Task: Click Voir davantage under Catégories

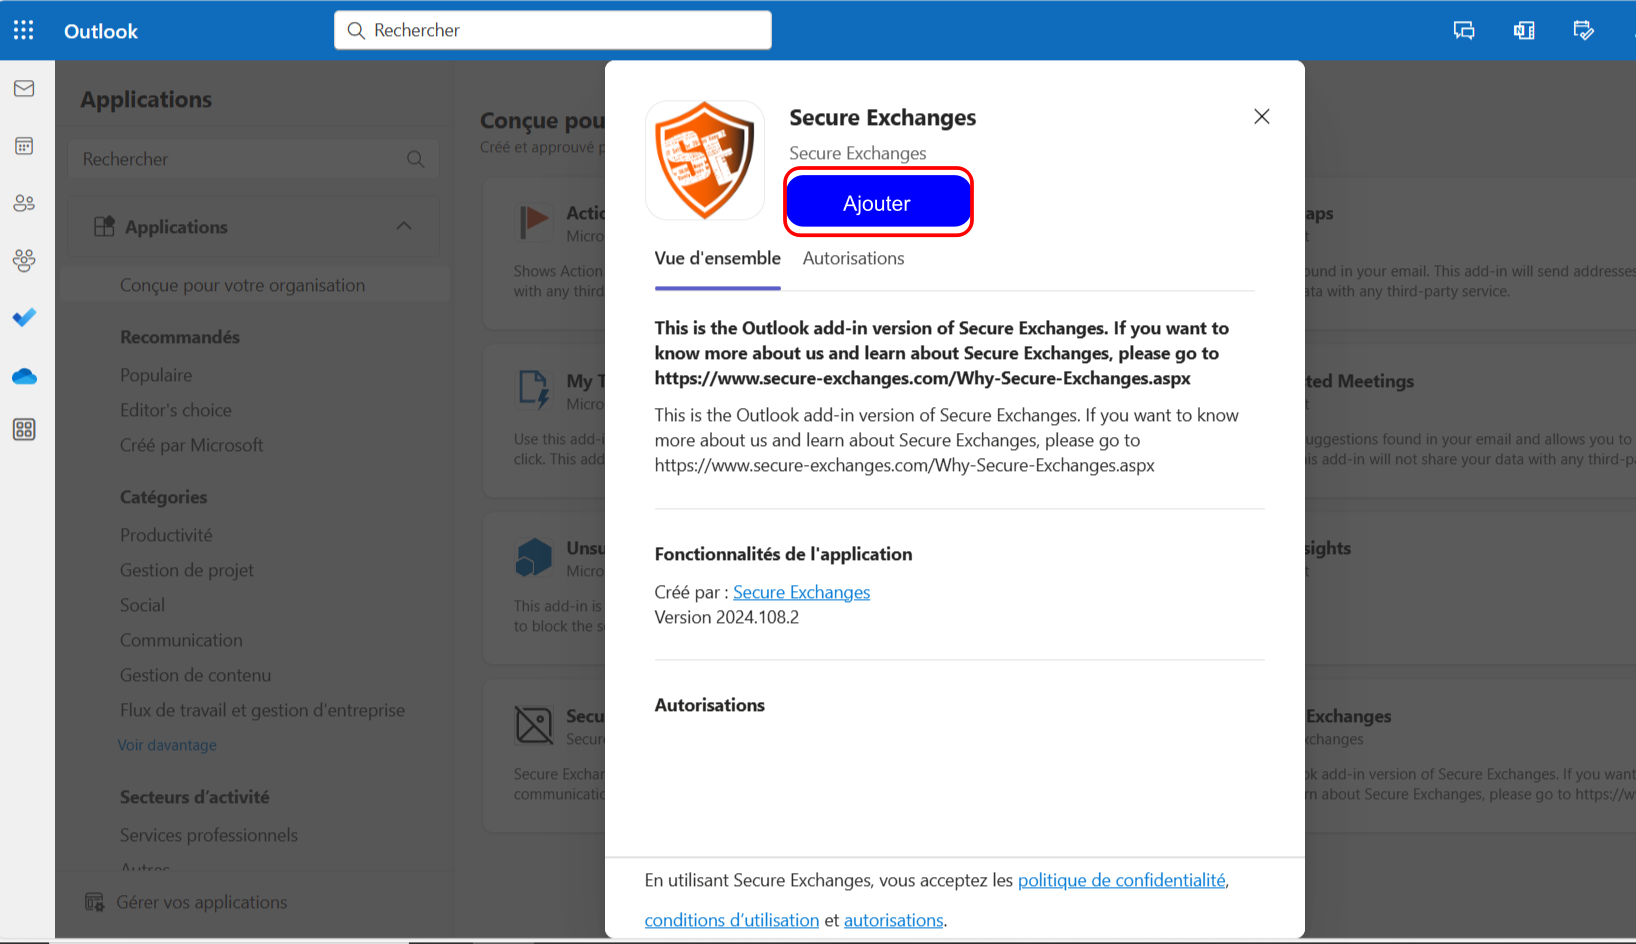Action: pos(167,745)
